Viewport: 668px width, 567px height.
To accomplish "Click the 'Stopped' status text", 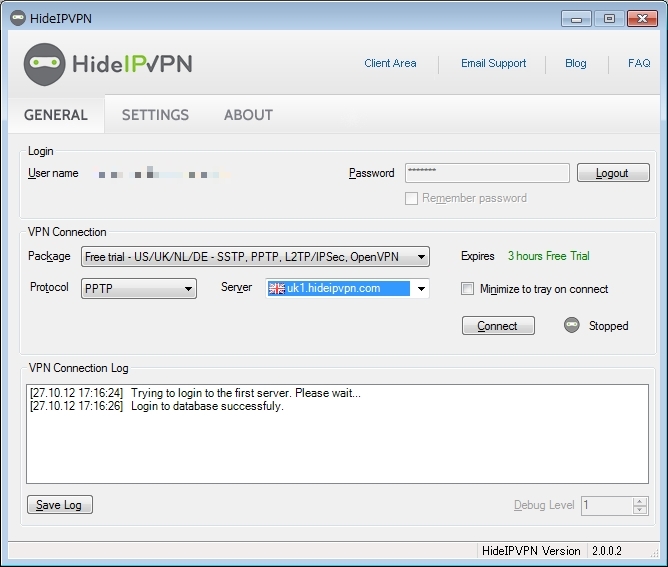I will [x=608, y=326].
